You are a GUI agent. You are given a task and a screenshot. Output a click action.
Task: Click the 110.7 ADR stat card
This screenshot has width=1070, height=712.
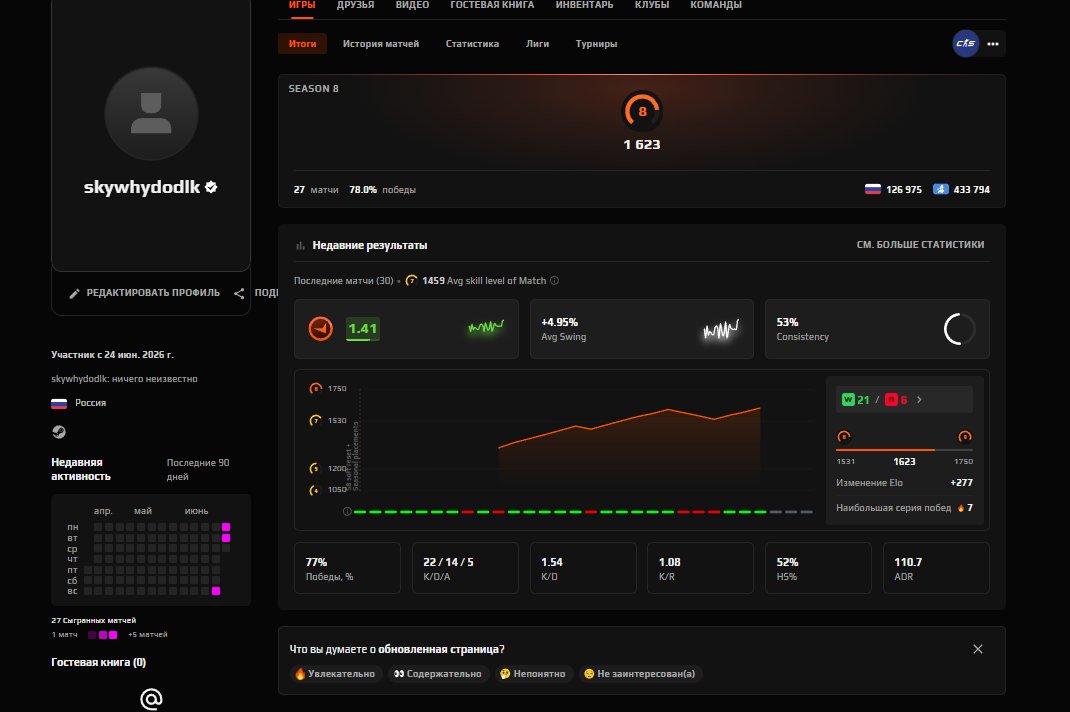click(x=936, y=568)
